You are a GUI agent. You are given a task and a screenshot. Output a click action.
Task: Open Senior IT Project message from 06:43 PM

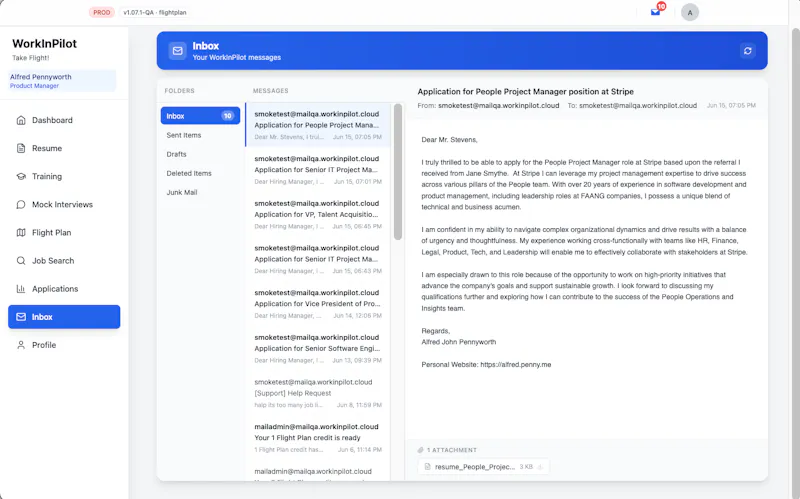point(318,259)
